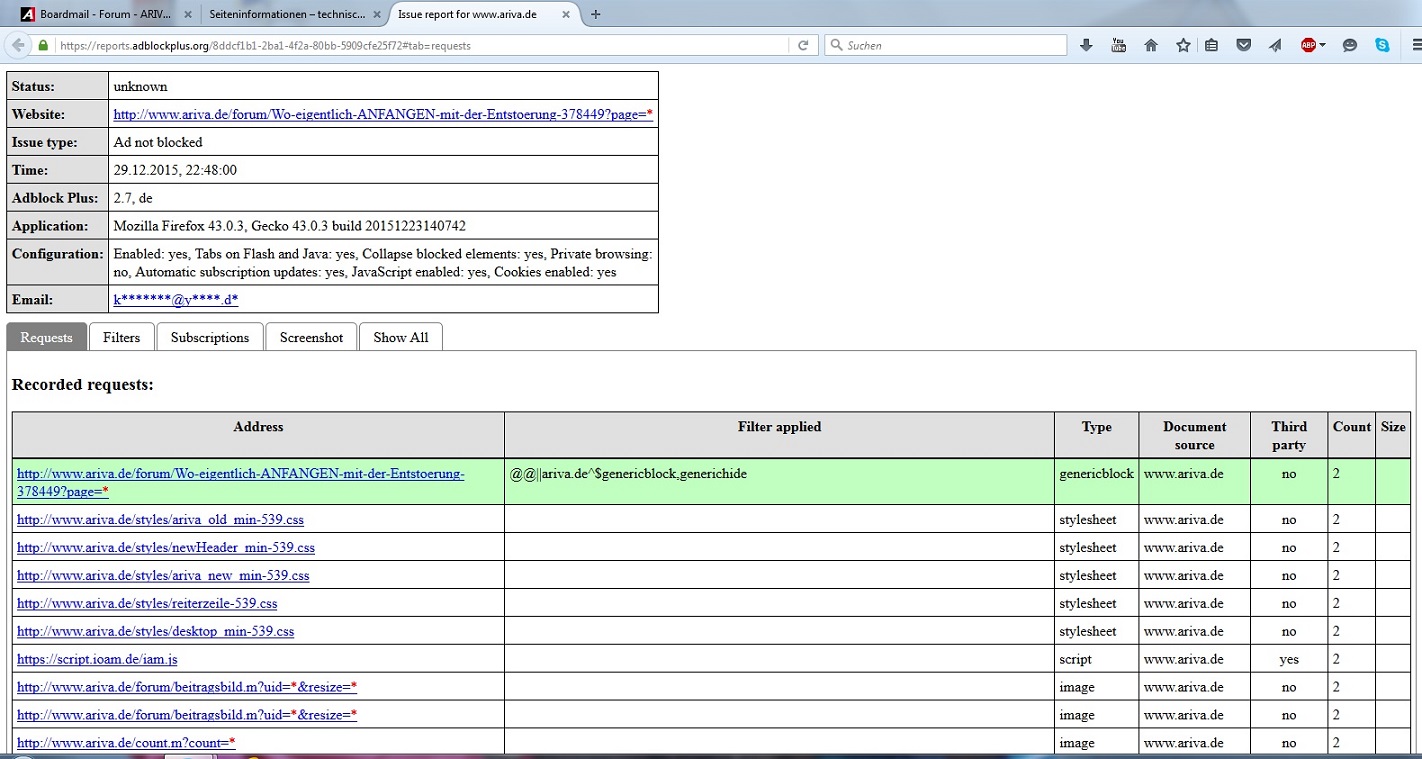This screenshot has width=1422, height=759.
Task: Show bookmarks list icon
Action: point(1211,45)
